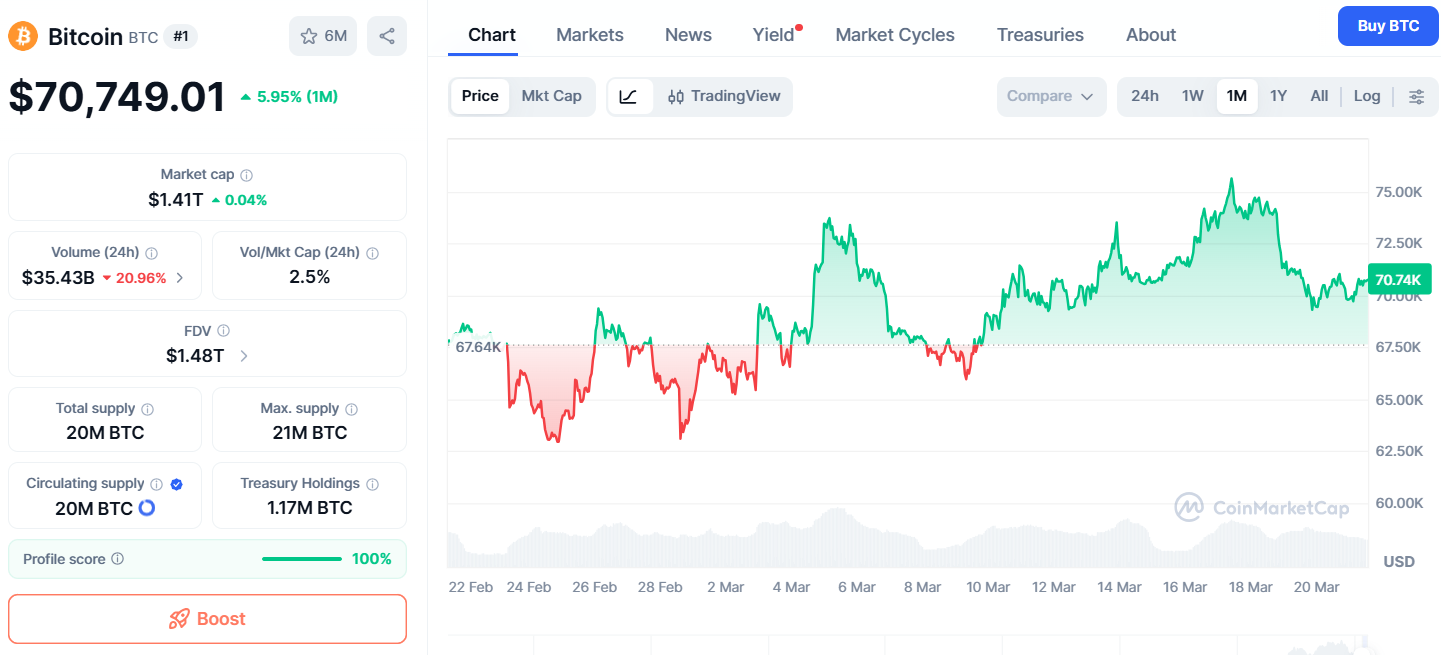Set chart range to 1M
Viewport: 1441px width, 655px height.
[x=1237, y=96]
